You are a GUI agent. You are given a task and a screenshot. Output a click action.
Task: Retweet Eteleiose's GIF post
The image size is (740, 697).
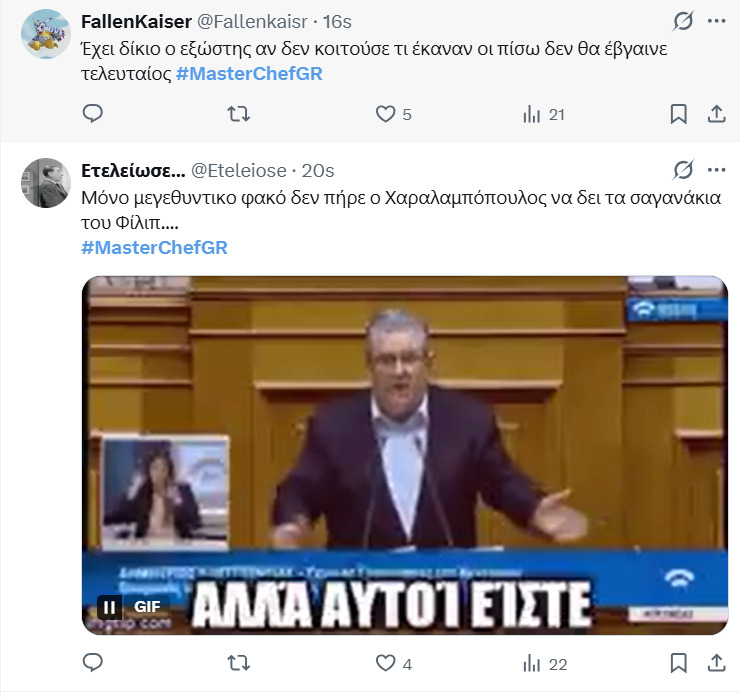238,663
